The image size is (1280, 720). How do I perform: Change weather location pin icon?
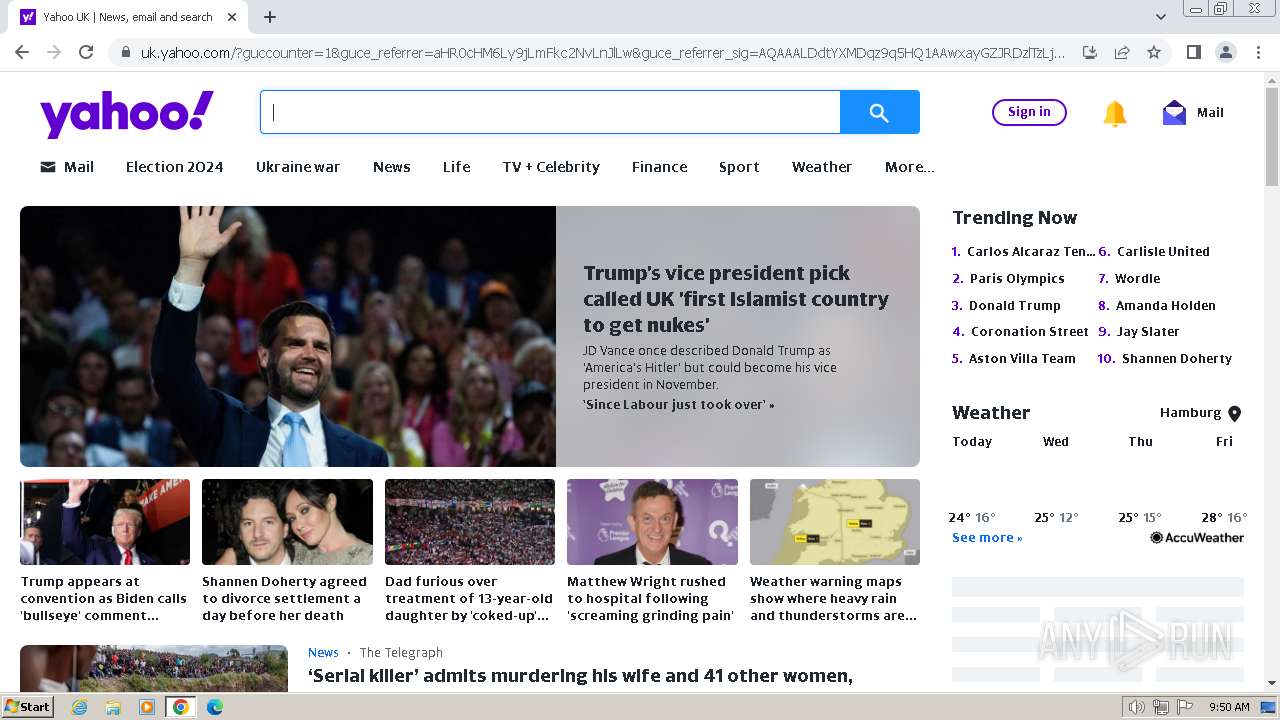[1234, 413]
